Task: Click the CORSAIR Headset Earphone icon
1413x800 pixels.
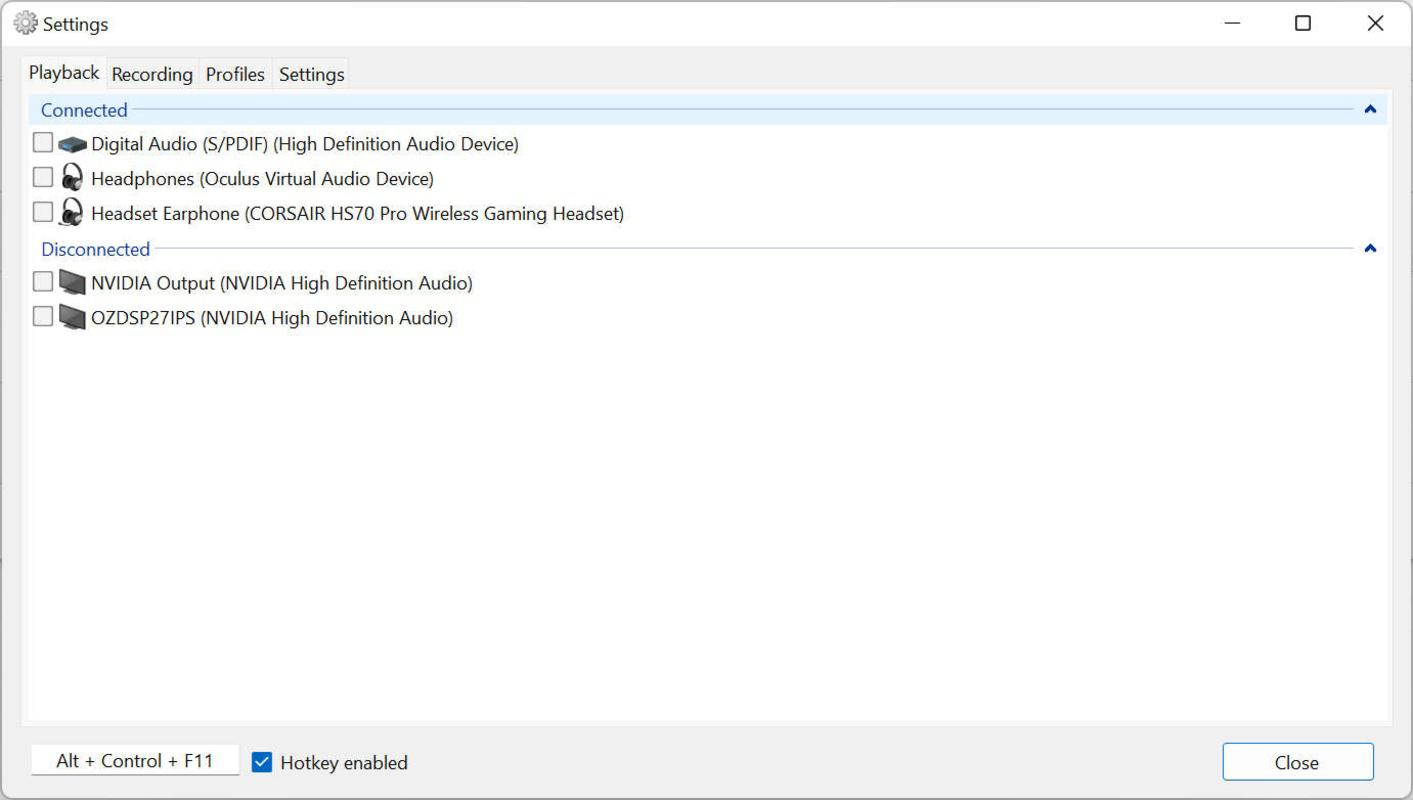Action: (x=72, y=213)
